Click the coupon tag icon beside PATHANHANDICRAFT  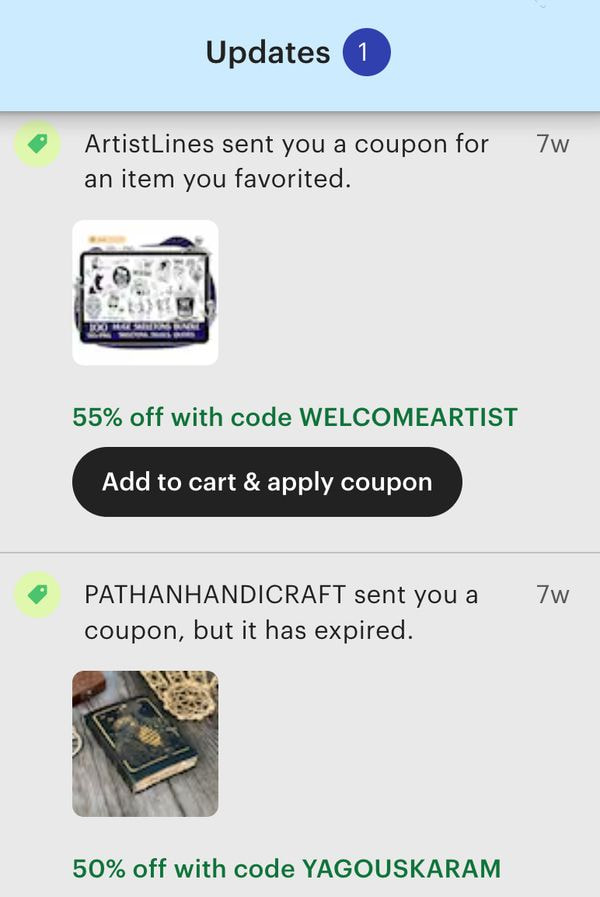click(38, 594)
